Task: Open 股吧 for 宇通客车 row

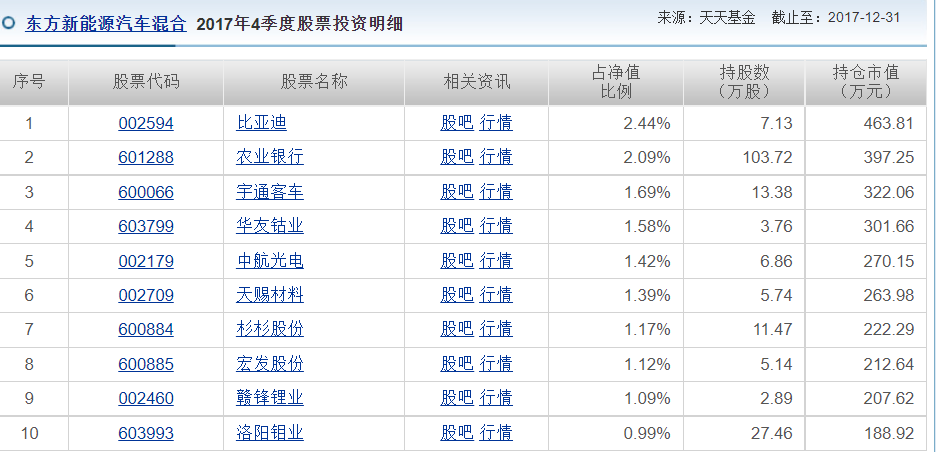Action: (x=457, y=192)
